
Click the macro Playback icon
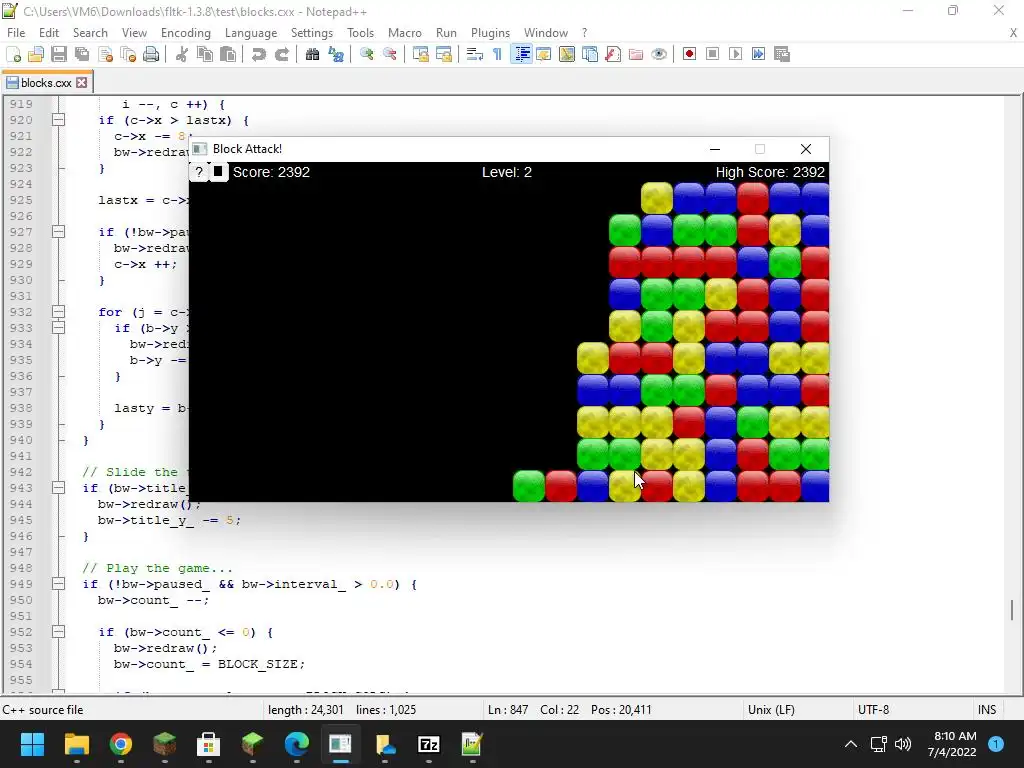735,54
